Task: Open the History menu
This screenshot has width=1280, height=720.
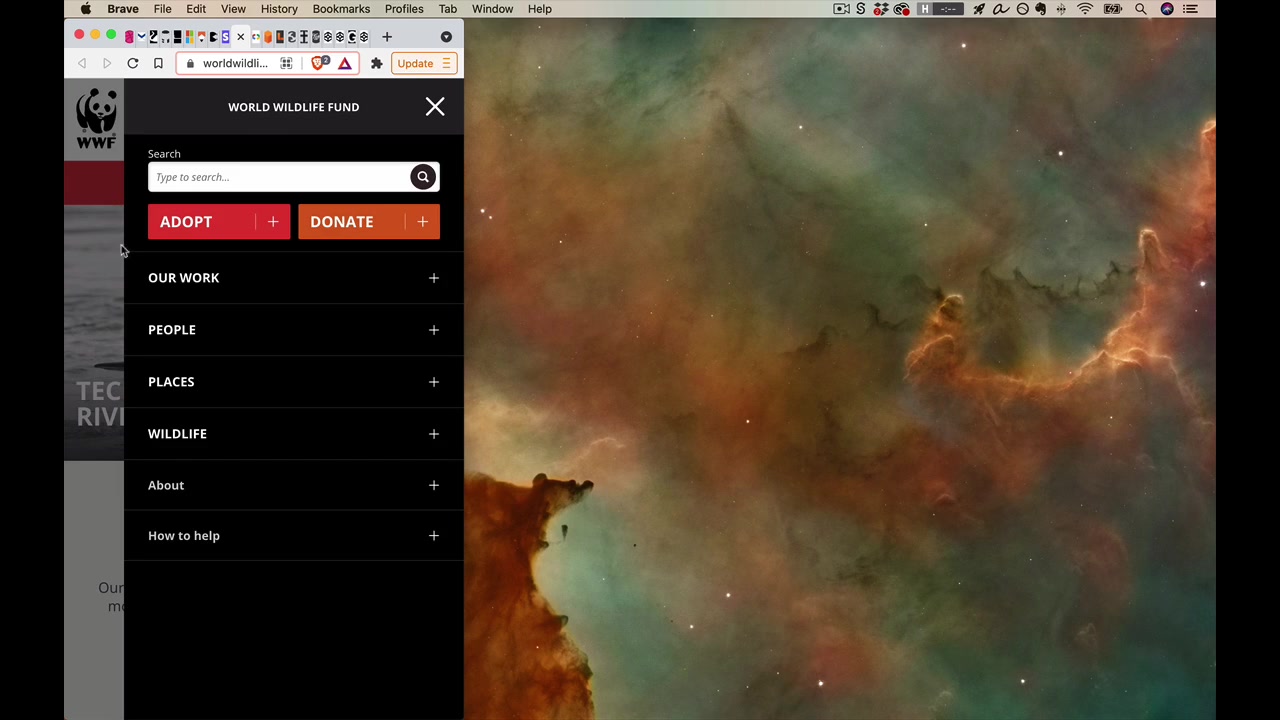Action: click(x=279, y=9)
